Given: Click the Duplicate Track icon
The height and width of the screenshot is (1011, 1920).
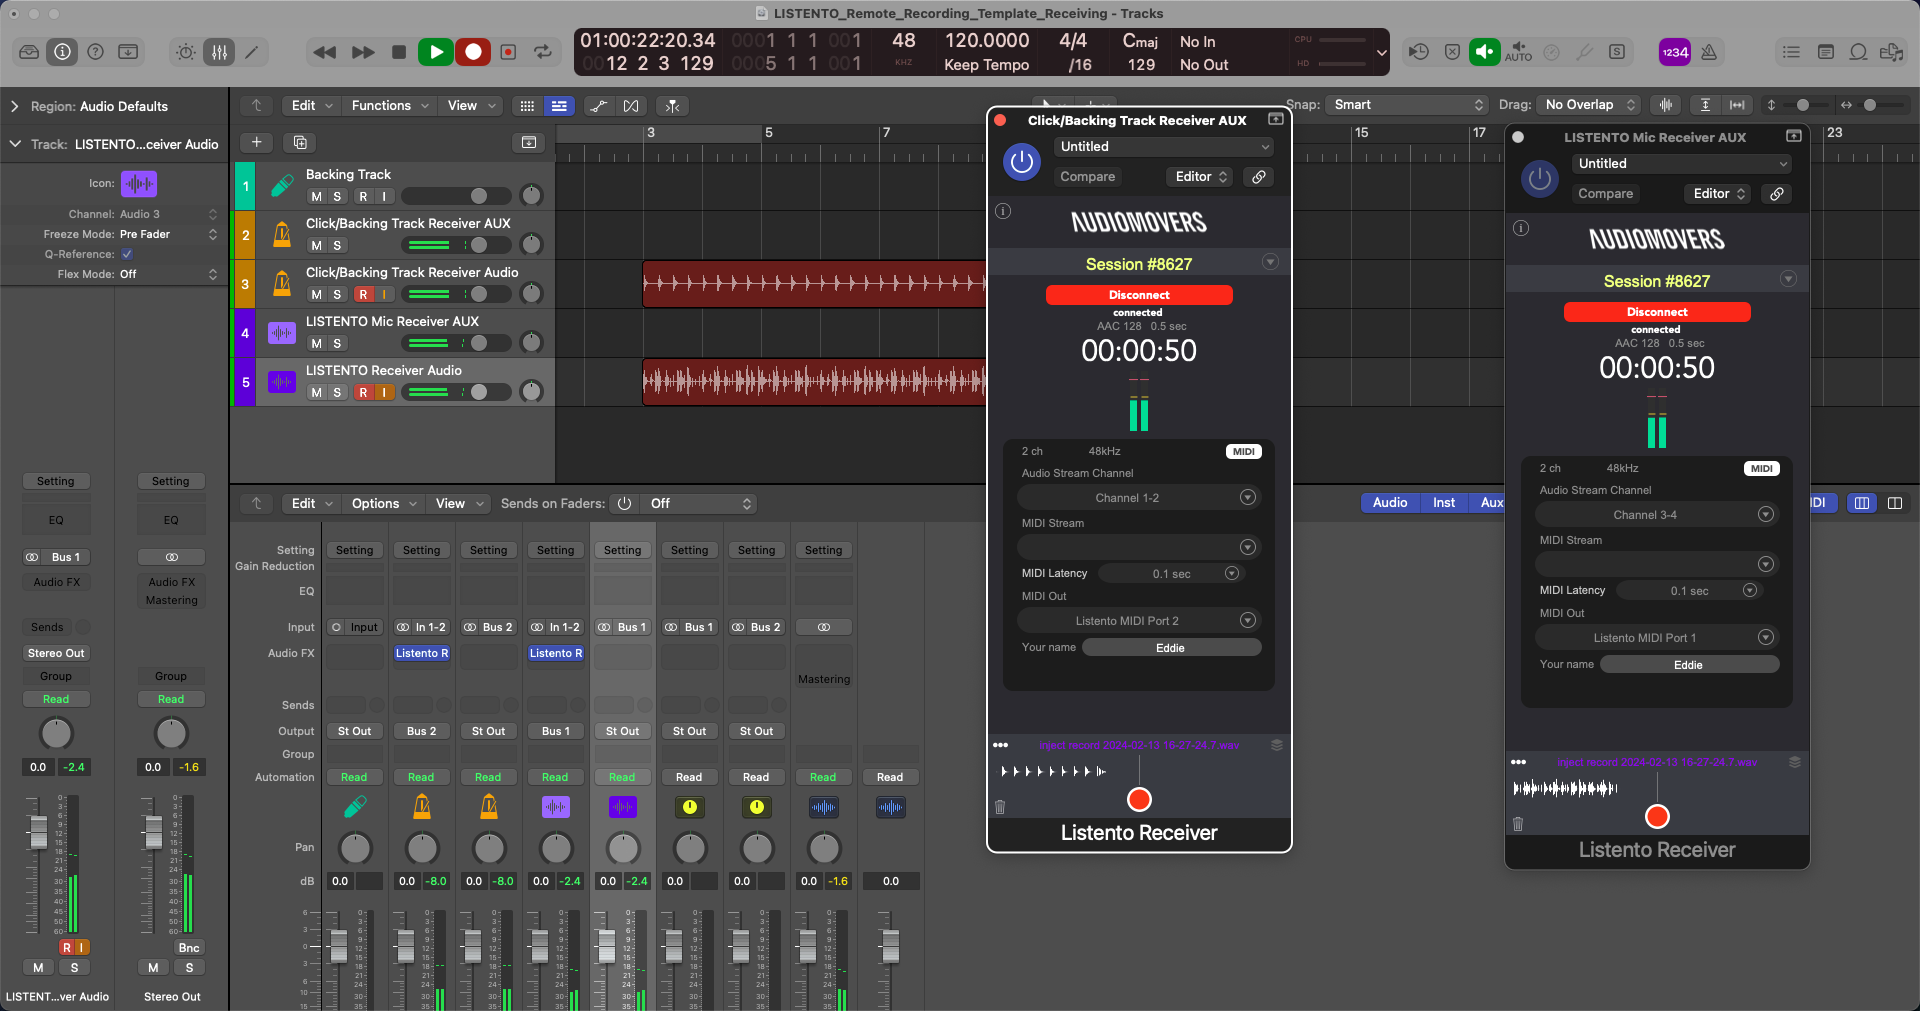Looking at the screenshot, I should [300, 142].
